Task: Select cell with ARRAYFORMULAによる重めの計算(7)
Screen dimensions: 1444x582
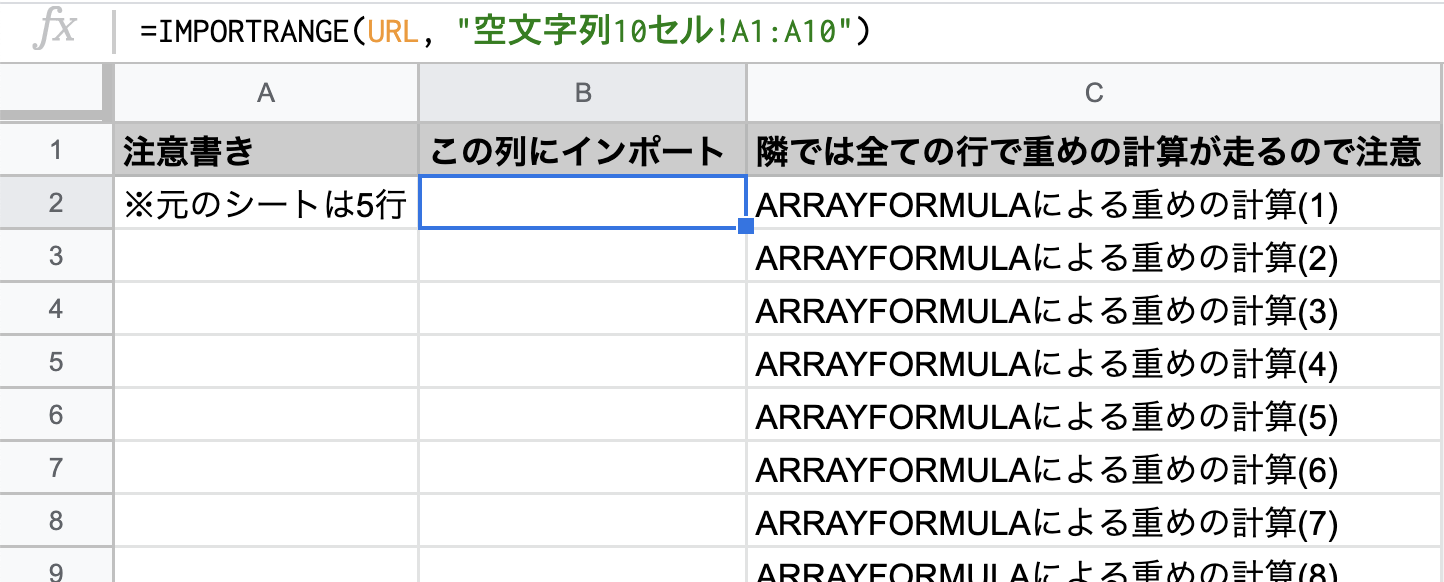Action: pos(1094,521)
